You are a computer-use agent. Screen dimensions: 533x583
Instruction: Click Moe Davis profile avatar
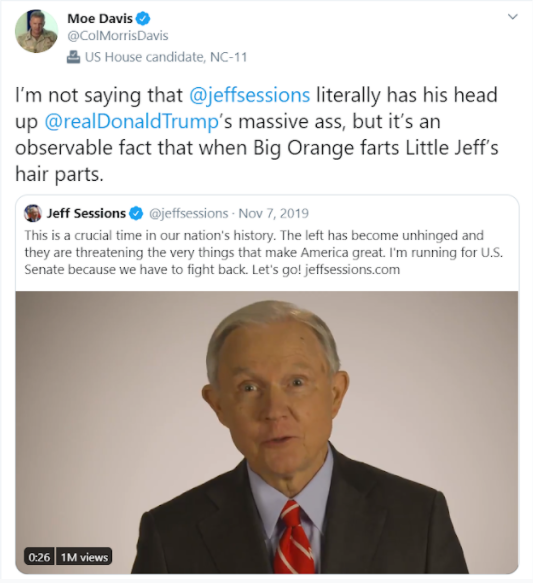[x=36, y=31]
